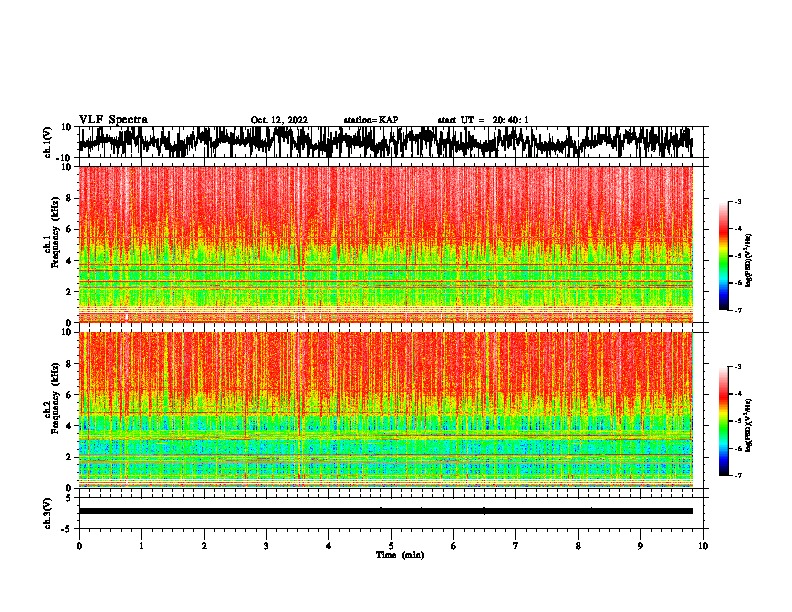Click the ch.2 colorbar log(PSD) label
This screenshot has width=792, height=612.
coord(749,425)
